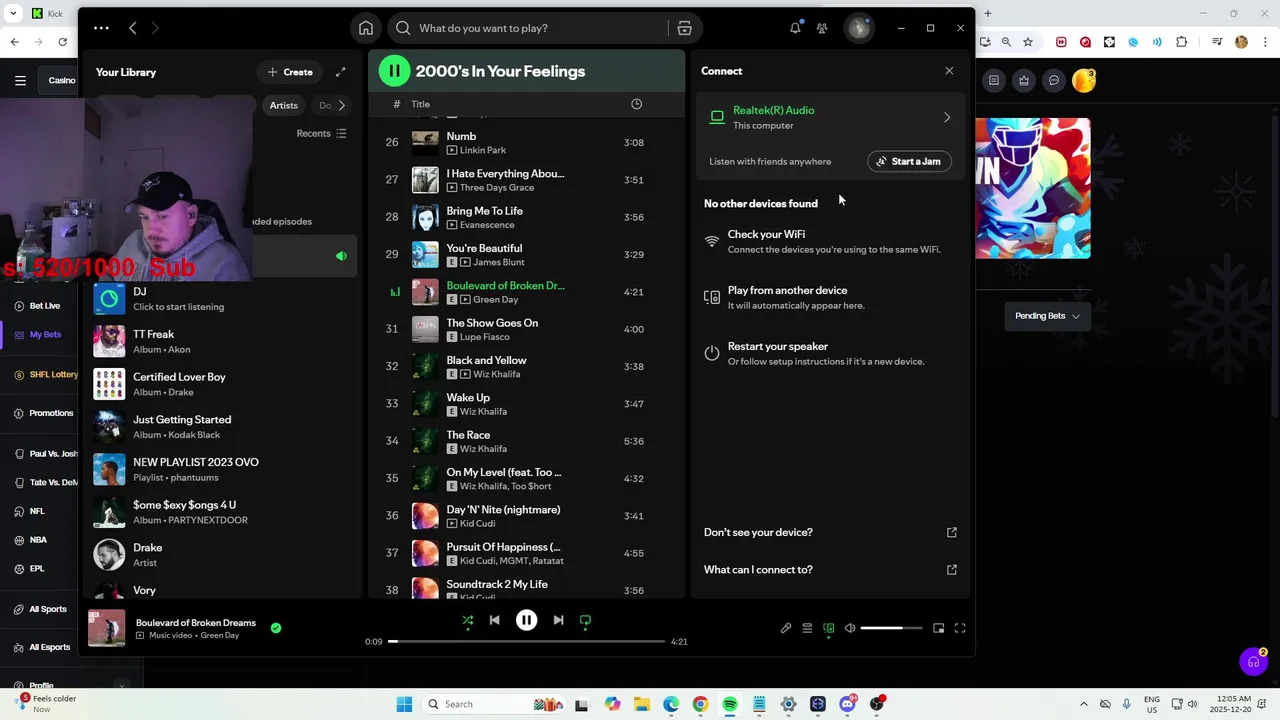Screen dimensions: 1280x720
Task: Switch the library list view via Recents icon
Action: coord(341,133)
